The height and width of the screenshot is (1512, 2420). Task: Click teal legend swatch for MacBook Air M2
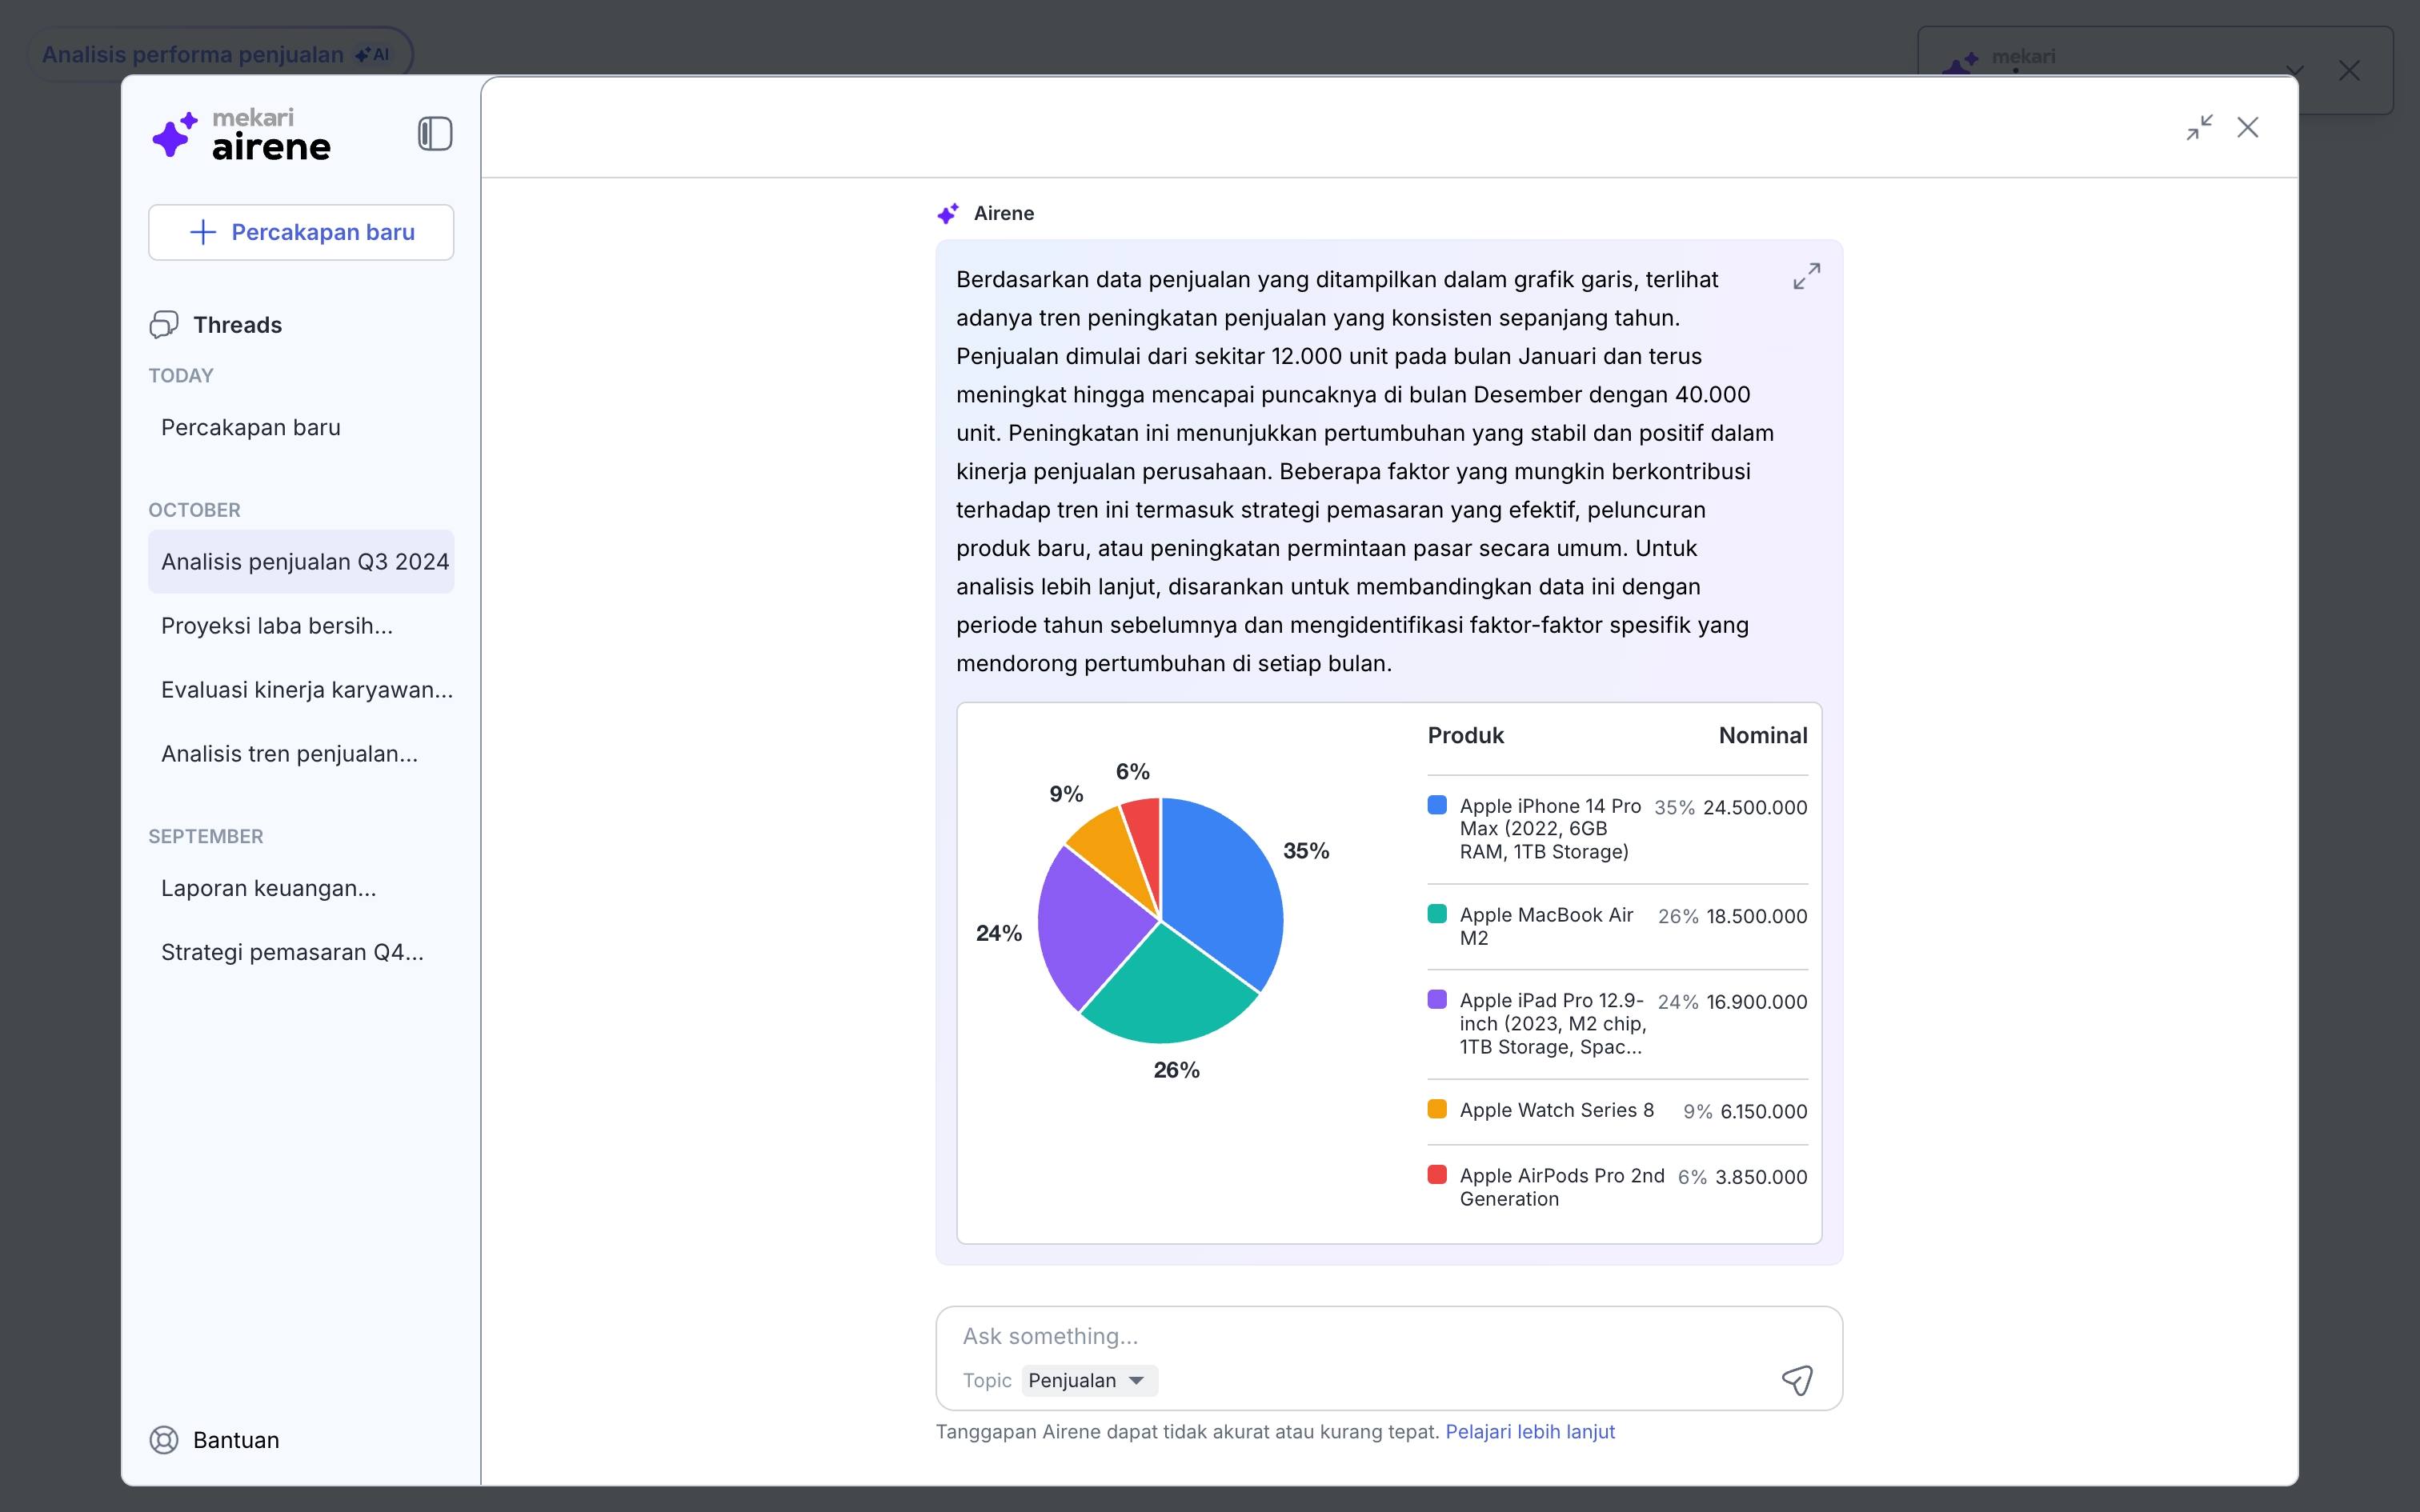pyautogui.click(x=1437, y=914)
